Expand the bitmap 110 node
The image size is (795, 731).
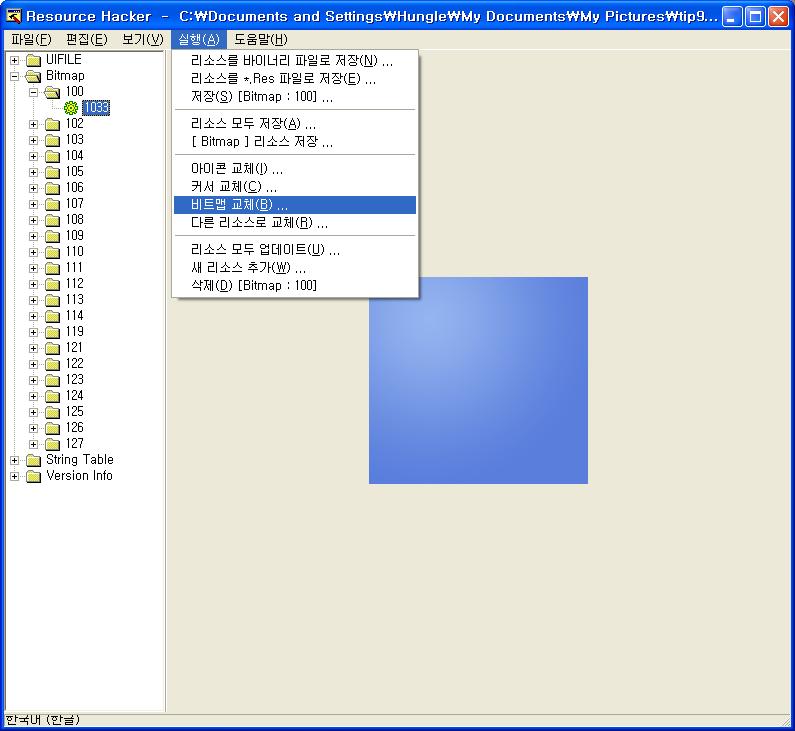33,252
